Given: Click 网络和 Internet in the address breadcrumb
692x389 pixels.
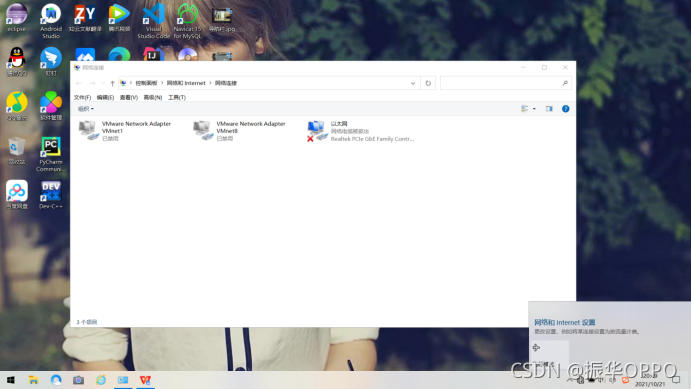Looking at the screenshot, I should click(x=186, y=83).
